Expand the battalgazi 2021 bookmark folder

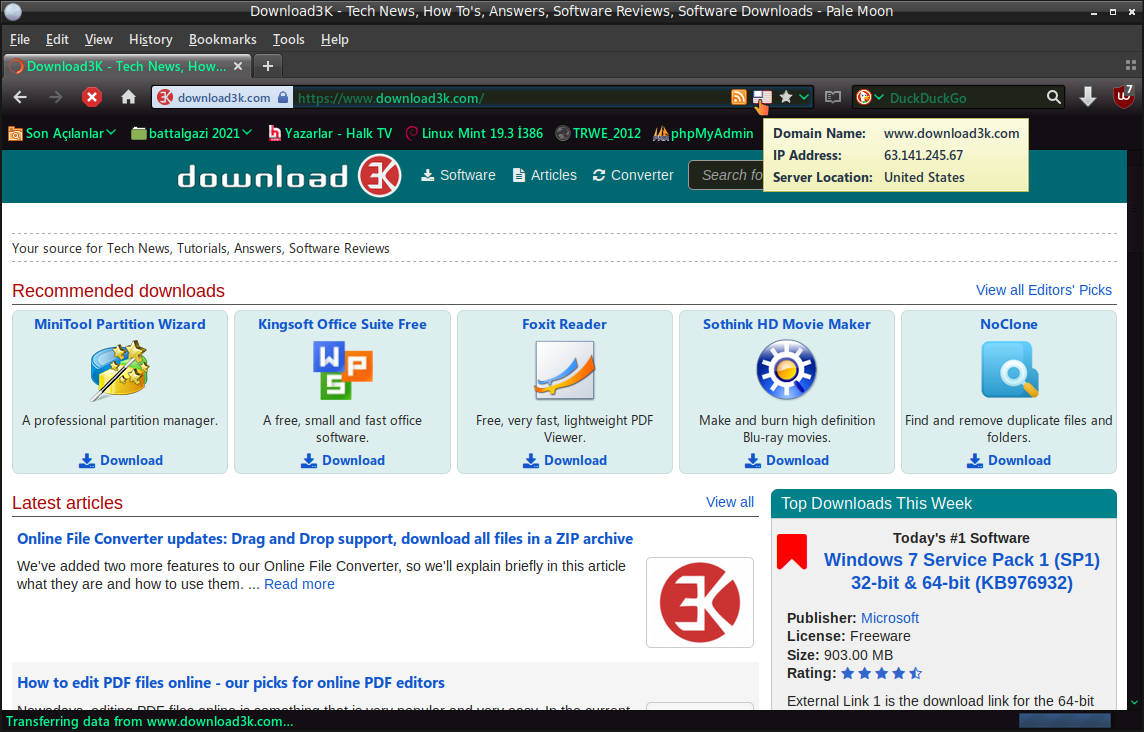tap(192, 133)
